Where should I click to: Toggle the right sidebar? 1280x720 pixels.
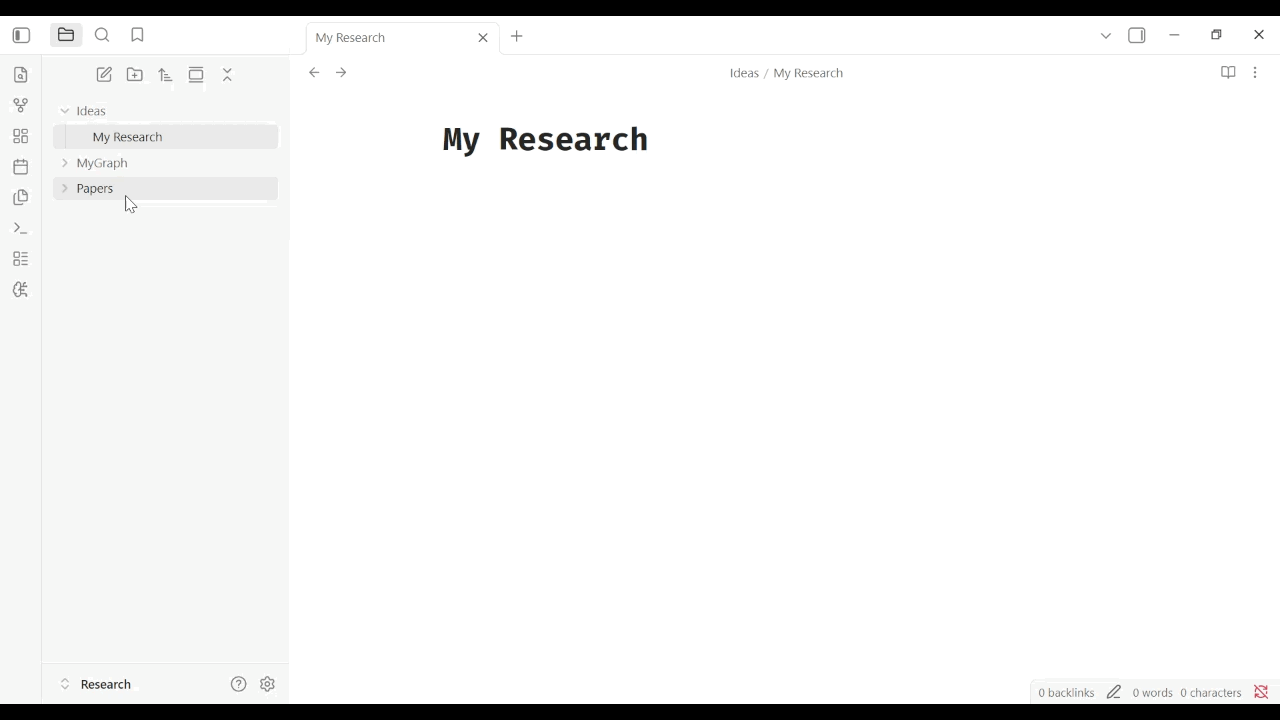tap(1137, 36)
